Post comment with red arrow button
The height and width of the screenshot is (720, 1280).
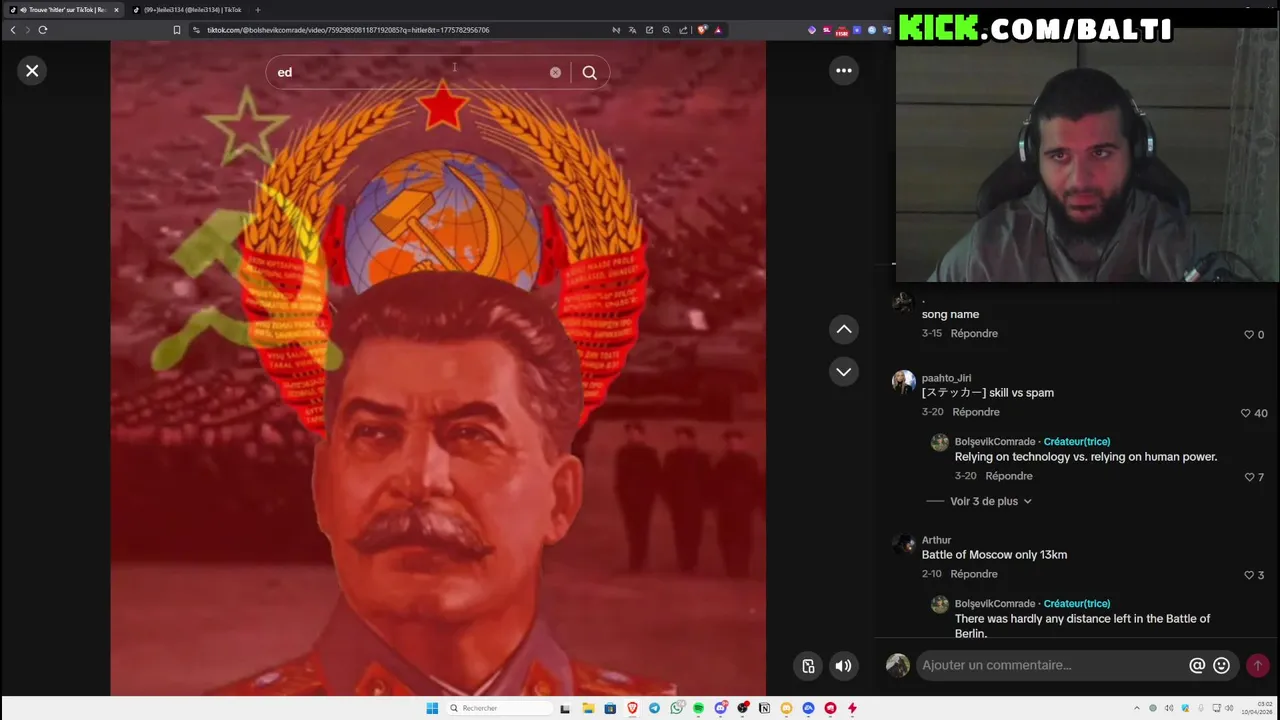[1258, 665]
